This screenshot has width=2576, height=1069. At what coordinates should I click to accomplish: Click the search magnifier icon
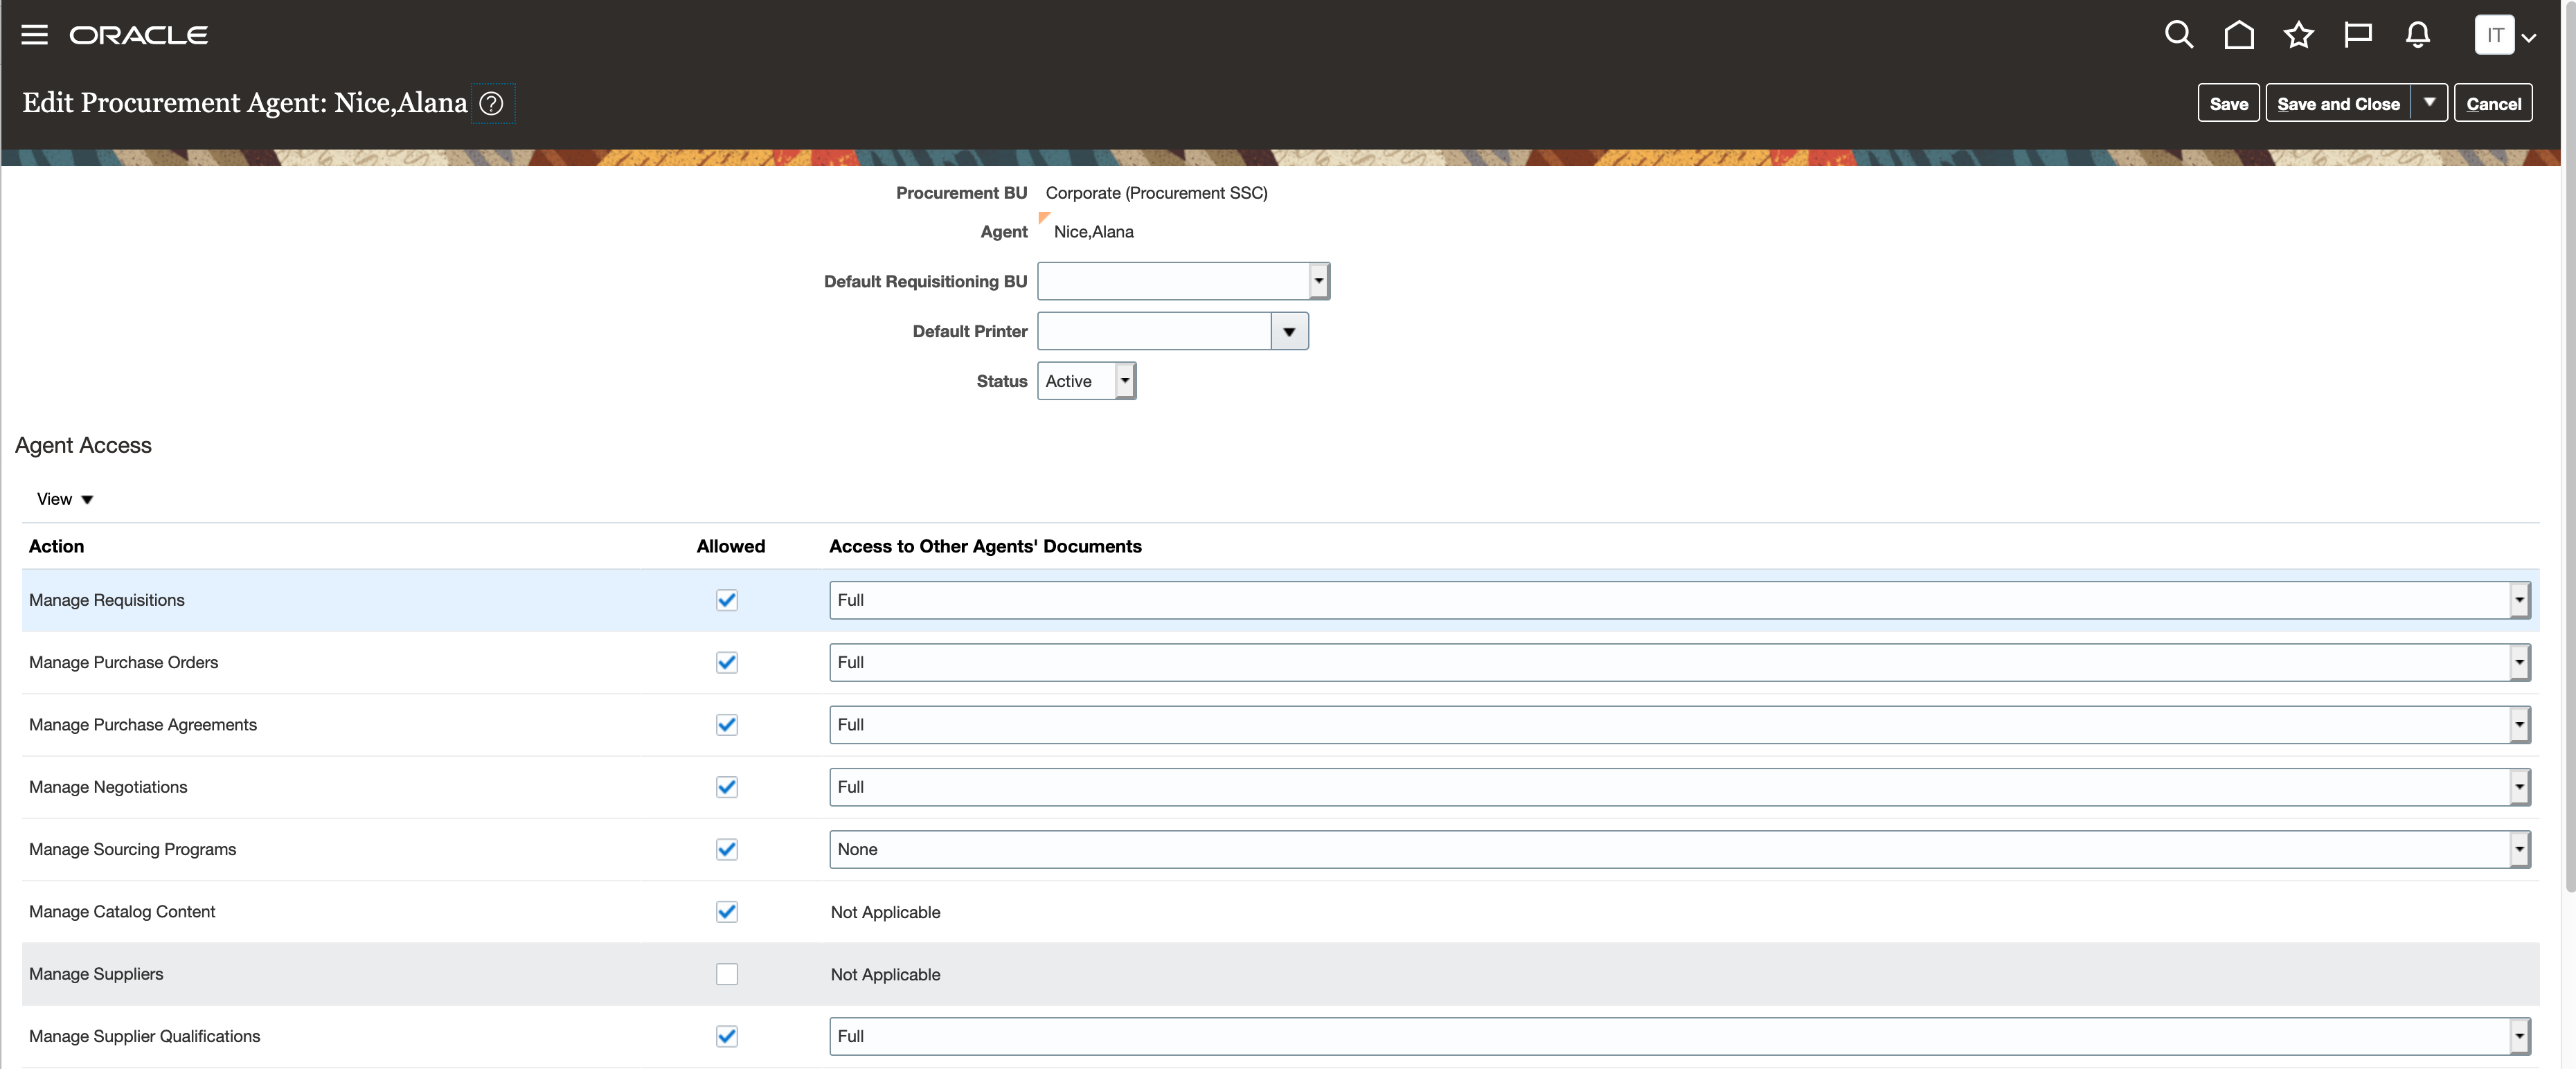coord(2179,35)
